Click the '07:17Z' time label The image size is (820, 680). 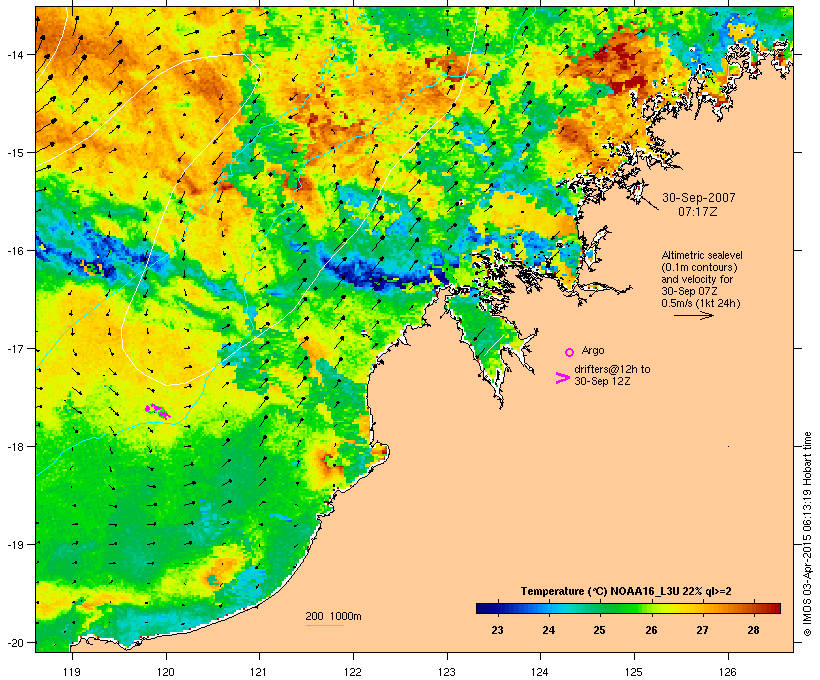[698, 212]
